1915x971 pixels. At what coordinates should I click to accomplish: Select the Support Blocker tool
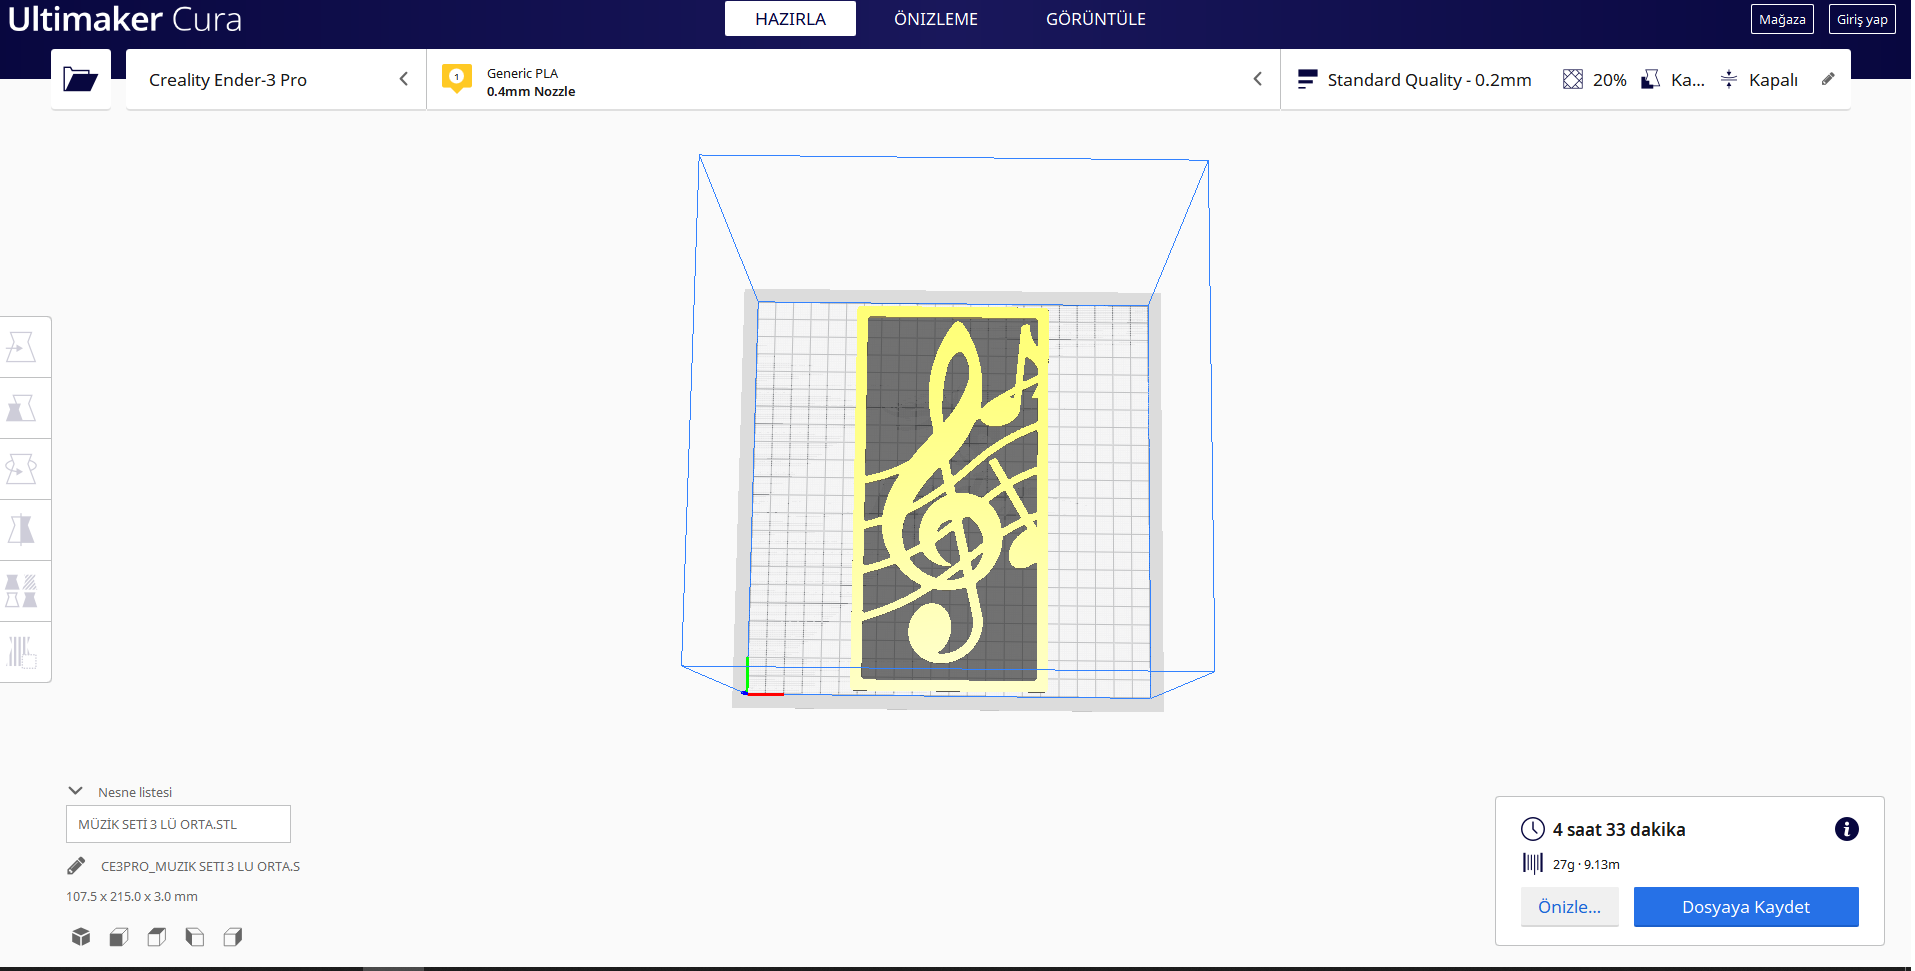click(25, 652)
